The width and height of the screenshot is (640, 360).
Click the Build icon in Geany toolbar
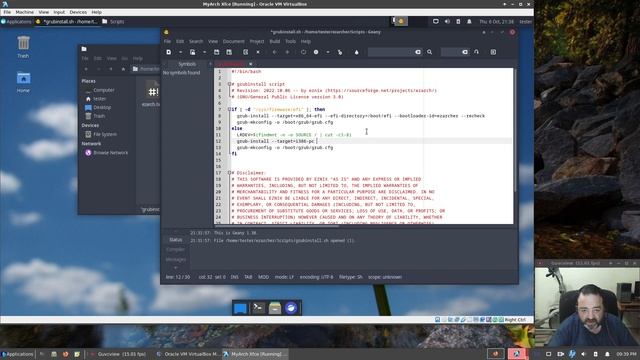[316, 52]
